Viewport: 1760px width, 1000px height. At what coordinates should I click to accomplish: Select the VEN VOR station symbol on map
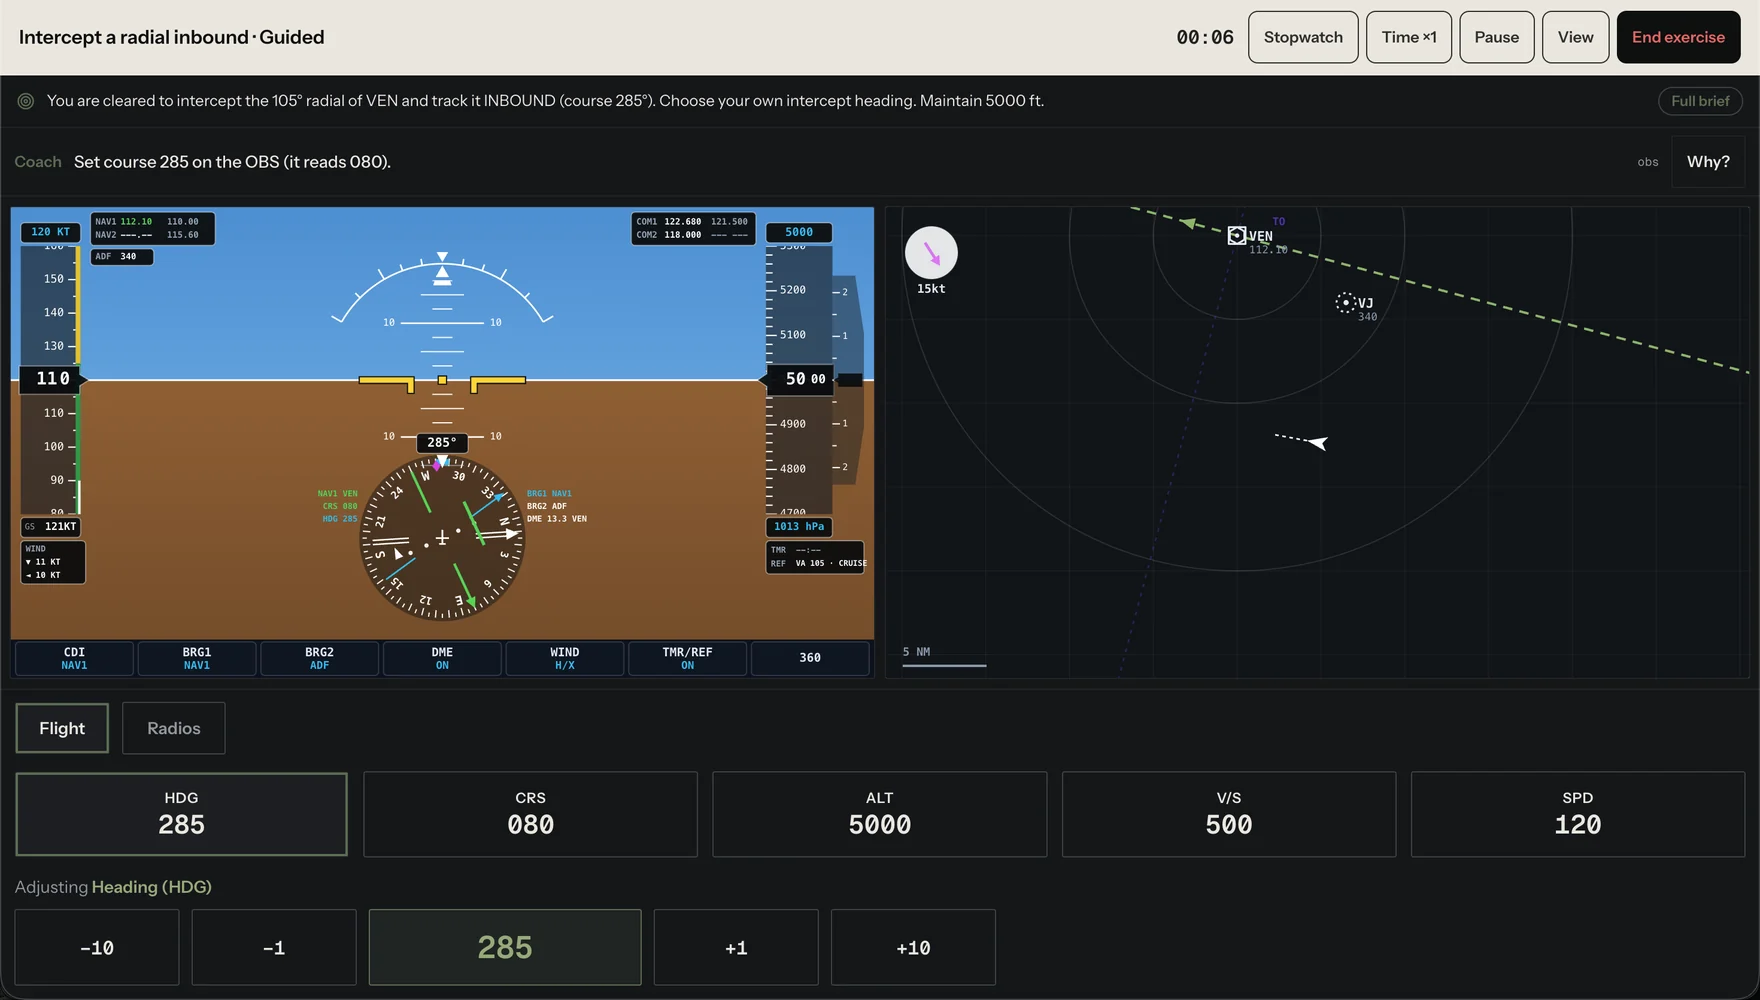point(1237,235)
